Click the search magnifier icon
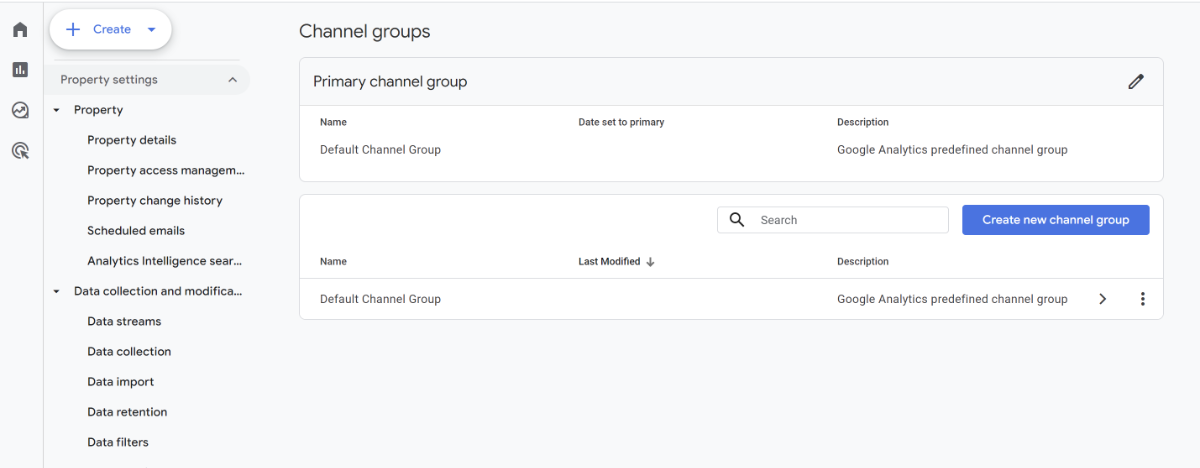The image size is (1200, 468). coord(737,220)
